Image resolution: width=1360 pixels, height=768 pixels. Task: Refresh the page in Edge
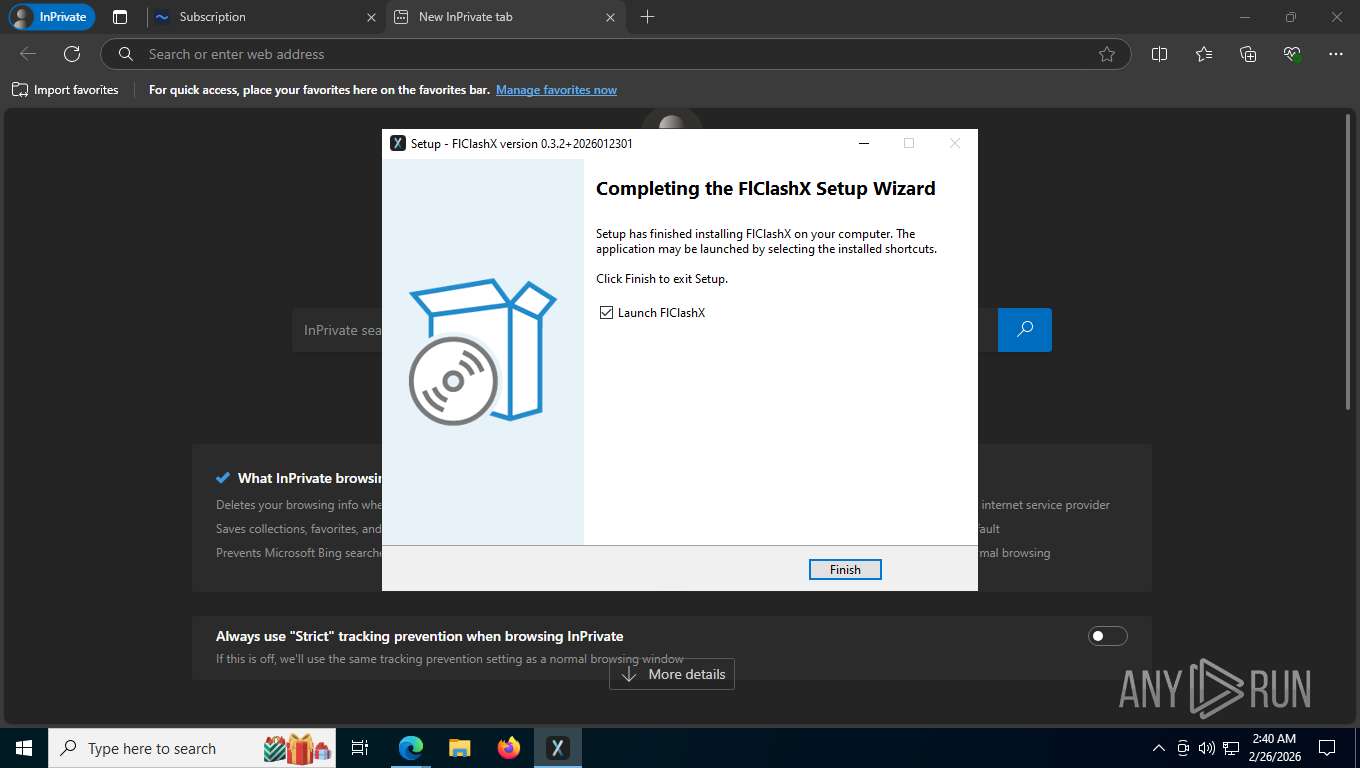[x=72, y=54]
